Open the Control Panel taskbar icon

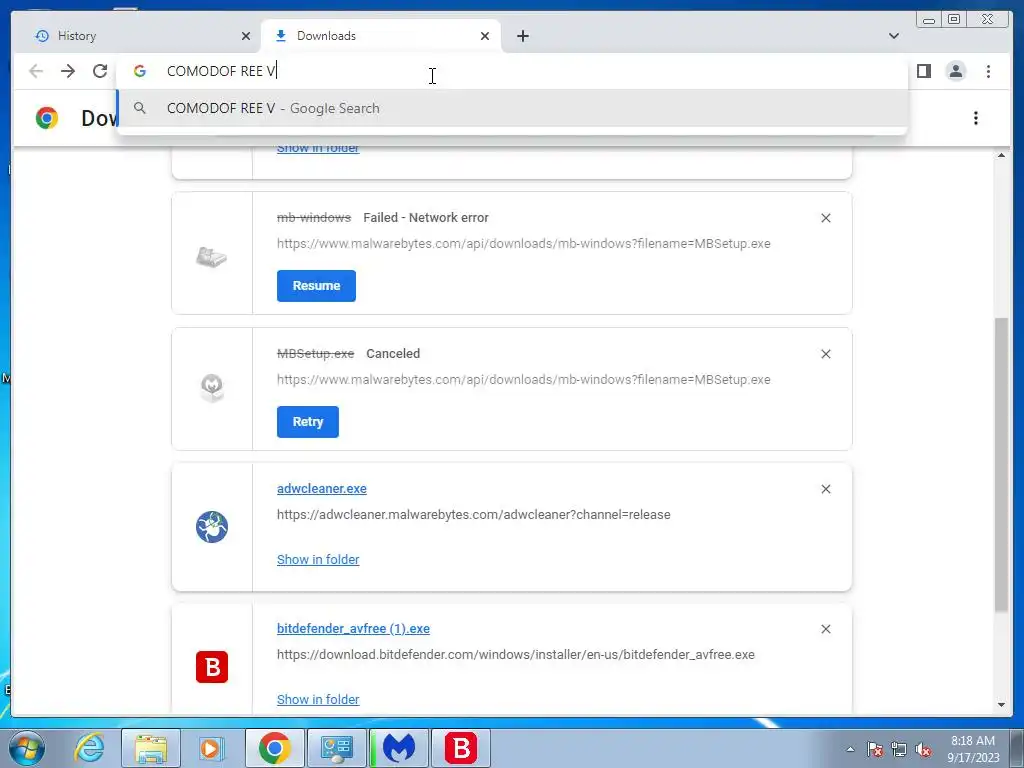[336, 748]
